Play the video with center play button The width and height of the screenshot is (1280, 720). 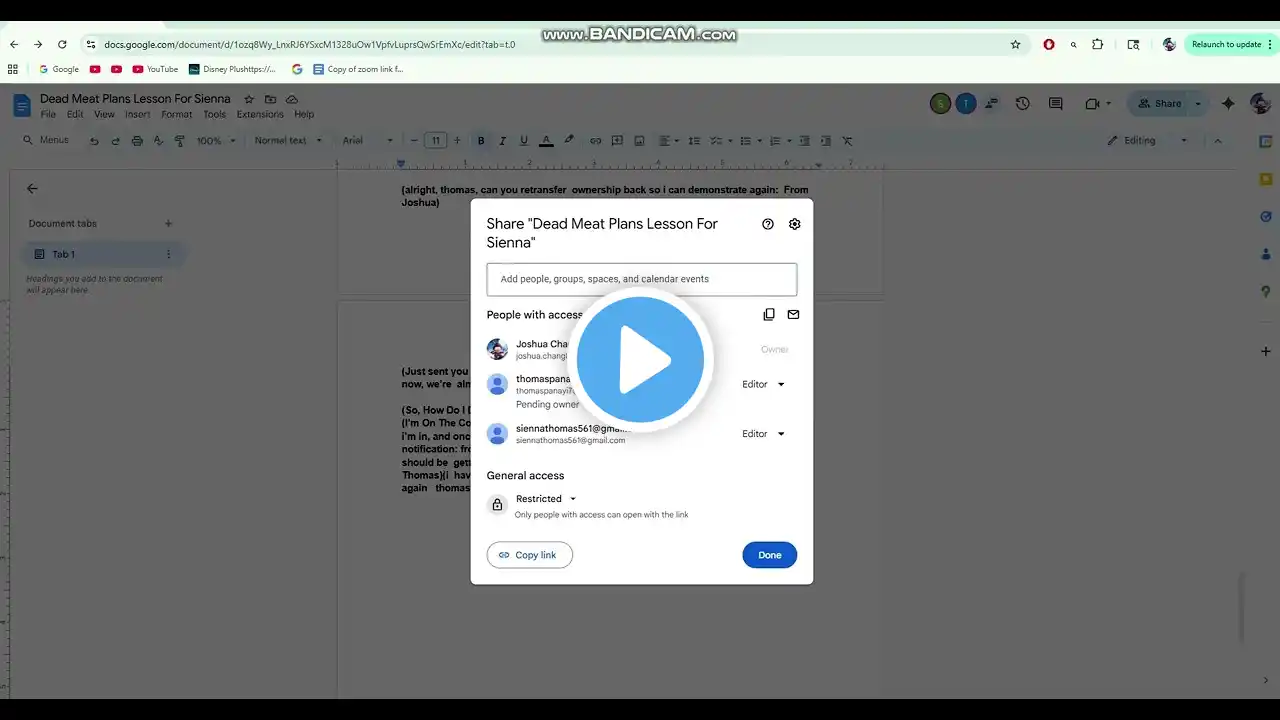pyautogui.click(x=640, y=359)
